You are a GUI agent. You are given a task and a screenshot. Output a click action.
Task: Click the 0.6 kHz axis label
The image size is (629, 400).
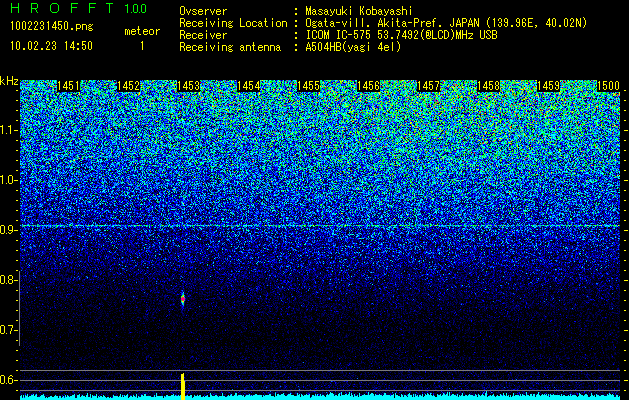point(8,380)
